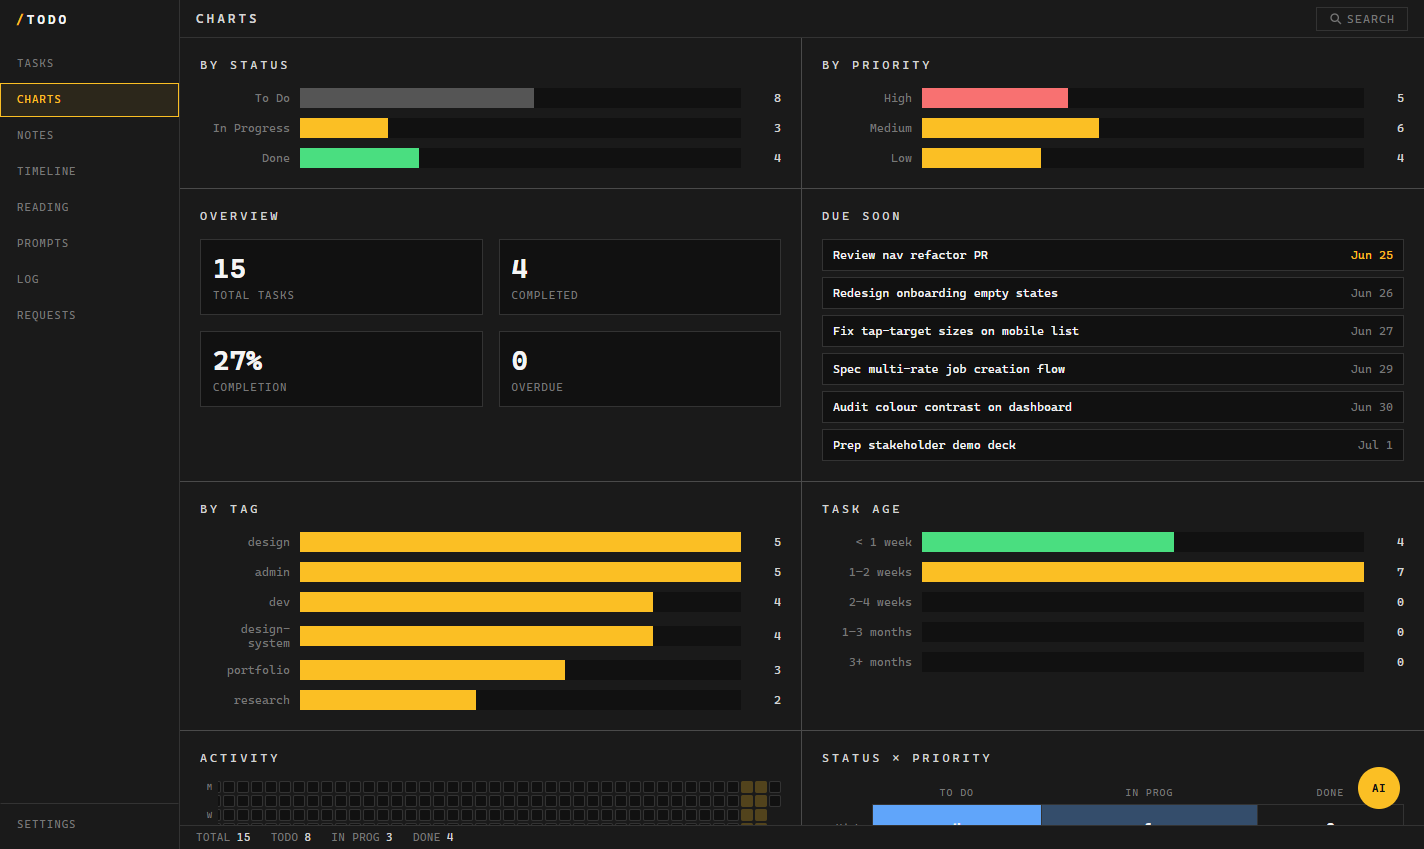
Task: Open 'Spec multi-rate job creation flow'
Action: (x=1113, y=369)
